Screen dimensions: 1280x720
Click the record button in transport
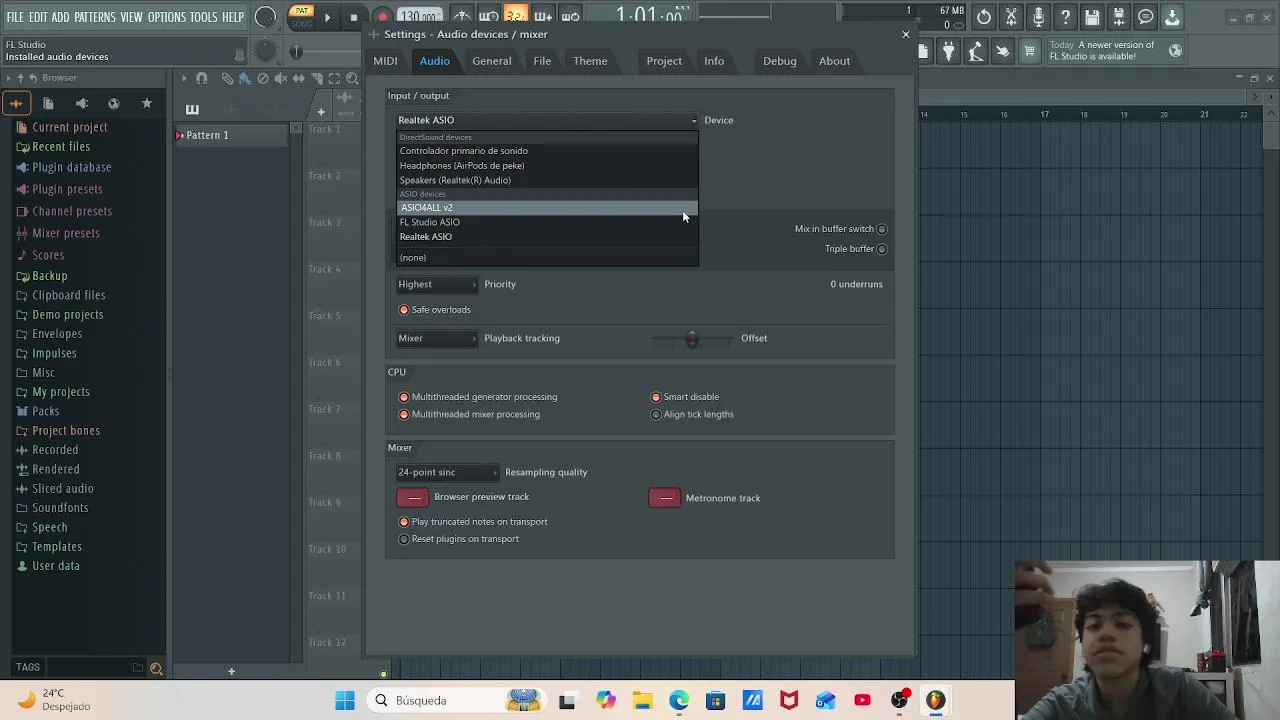[382, 17]
